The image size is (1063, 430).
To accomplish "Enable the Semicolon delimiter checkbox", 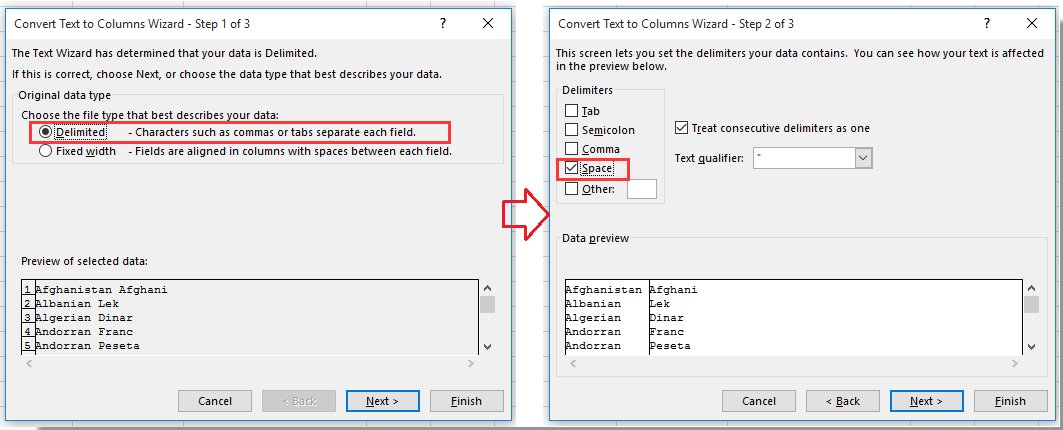I will 572,130.
